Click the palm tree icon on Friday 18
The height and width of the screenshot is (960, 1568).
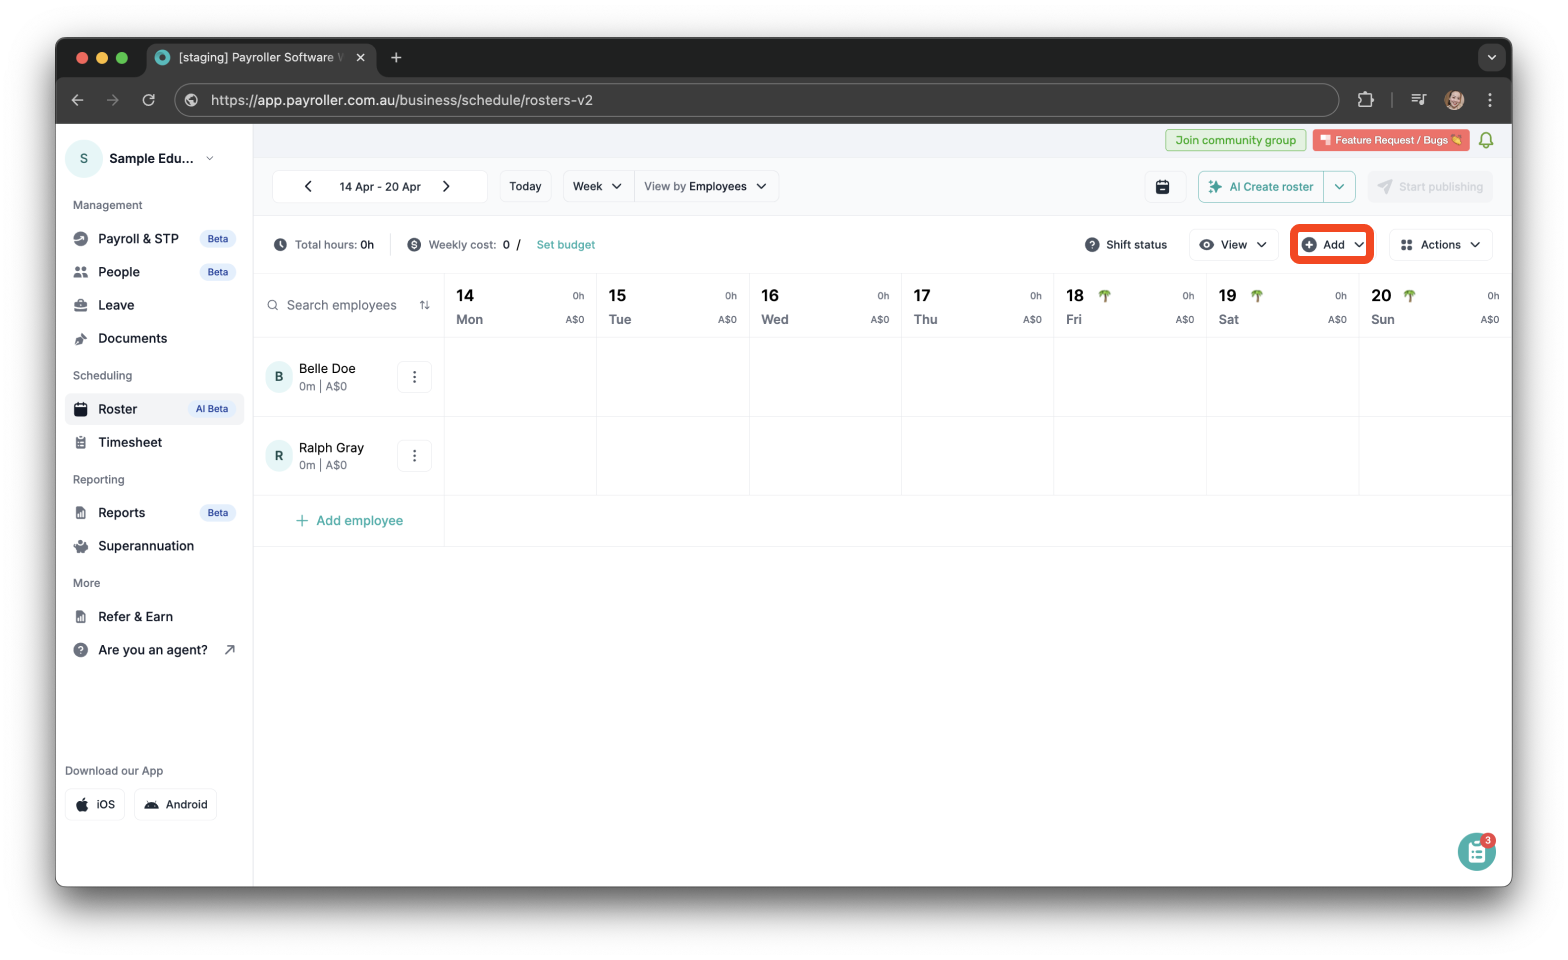click(1105, 296)
